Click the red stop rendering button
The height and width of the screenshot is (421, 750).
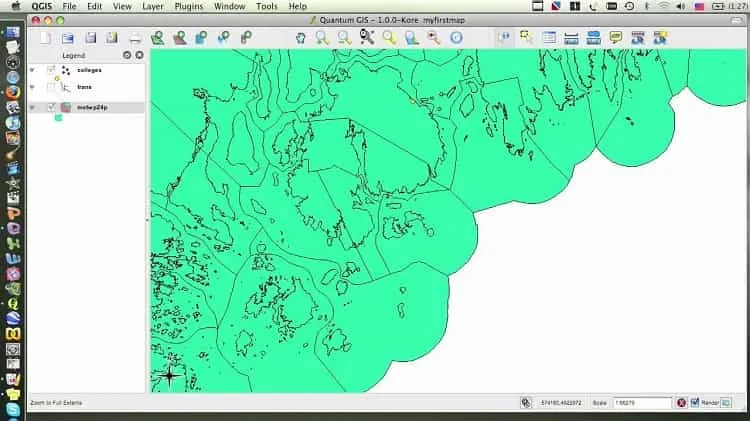(681, 403)
